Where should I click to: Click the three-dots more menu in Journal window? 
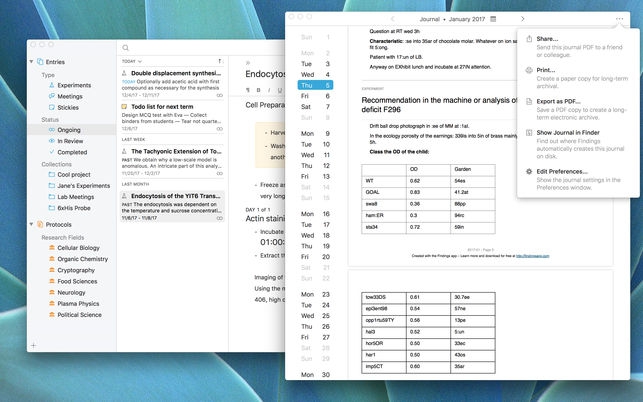pyautogui.click(x=619, y=19)
